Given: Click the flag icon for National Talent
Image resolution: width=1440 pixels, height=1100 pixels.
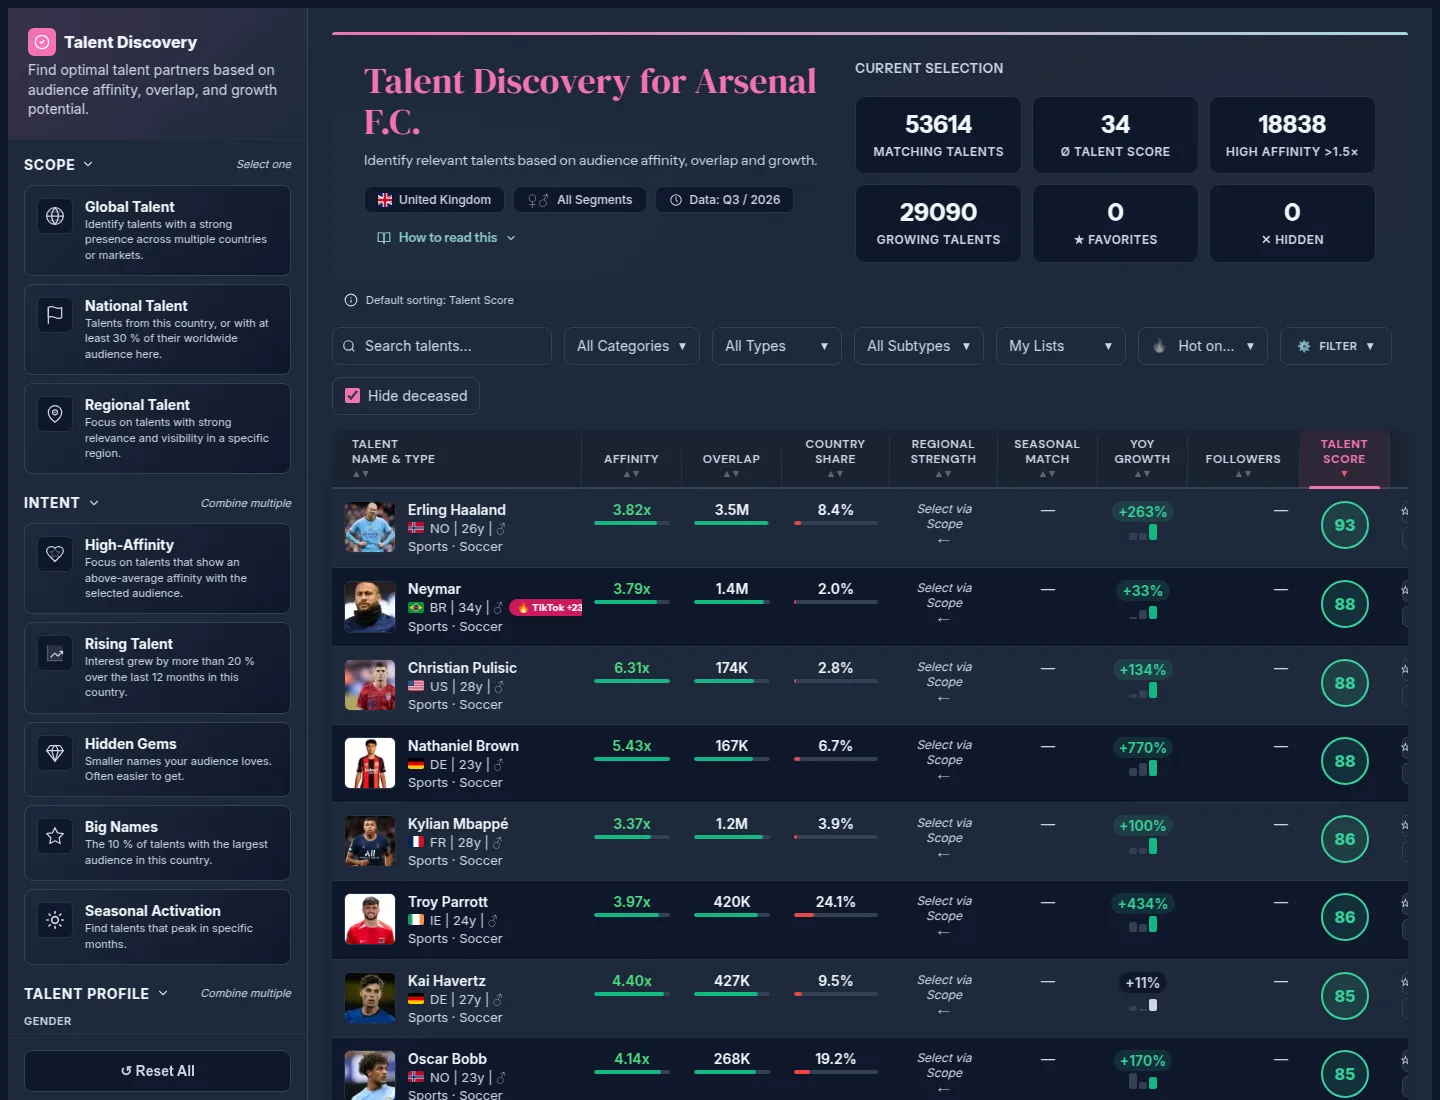Looking at the screenshot, I should click(x=55, y=315).
